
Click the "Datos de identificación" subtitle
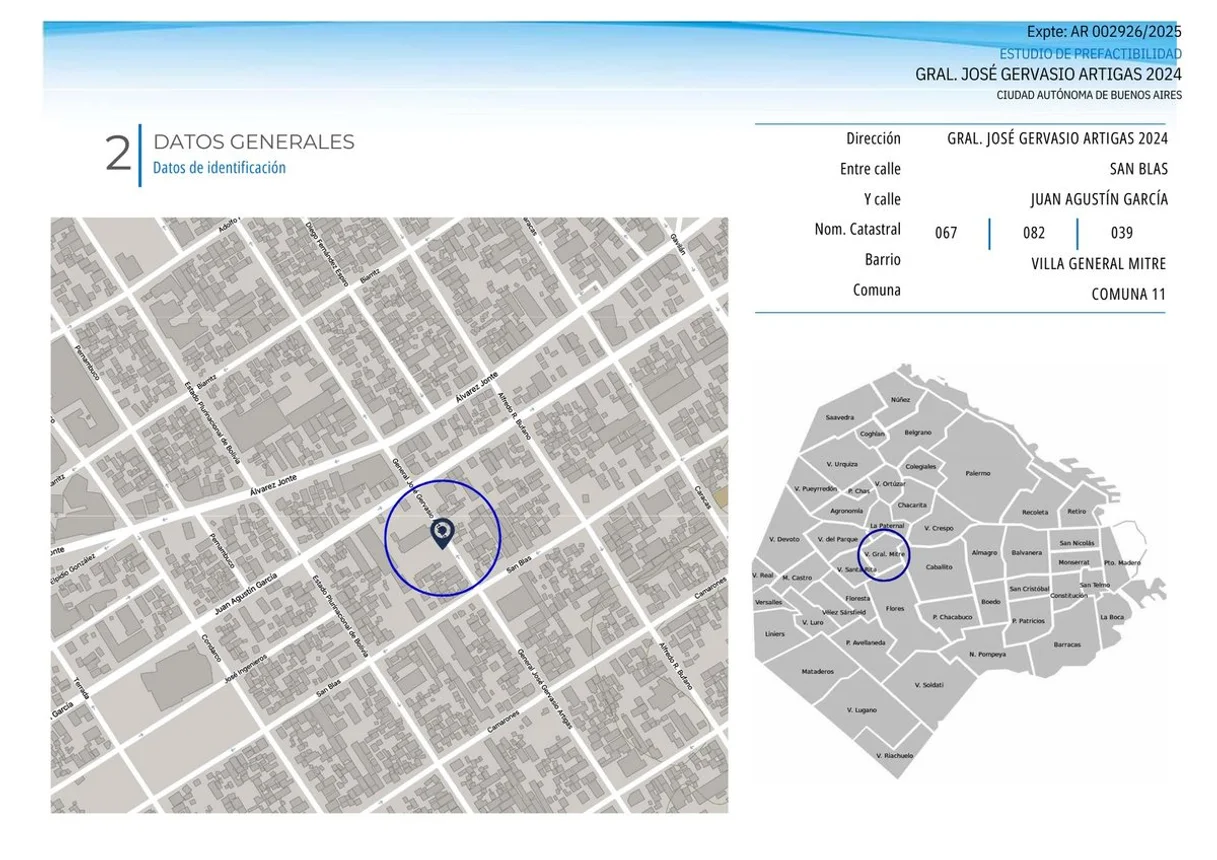[x=219, y=168]
